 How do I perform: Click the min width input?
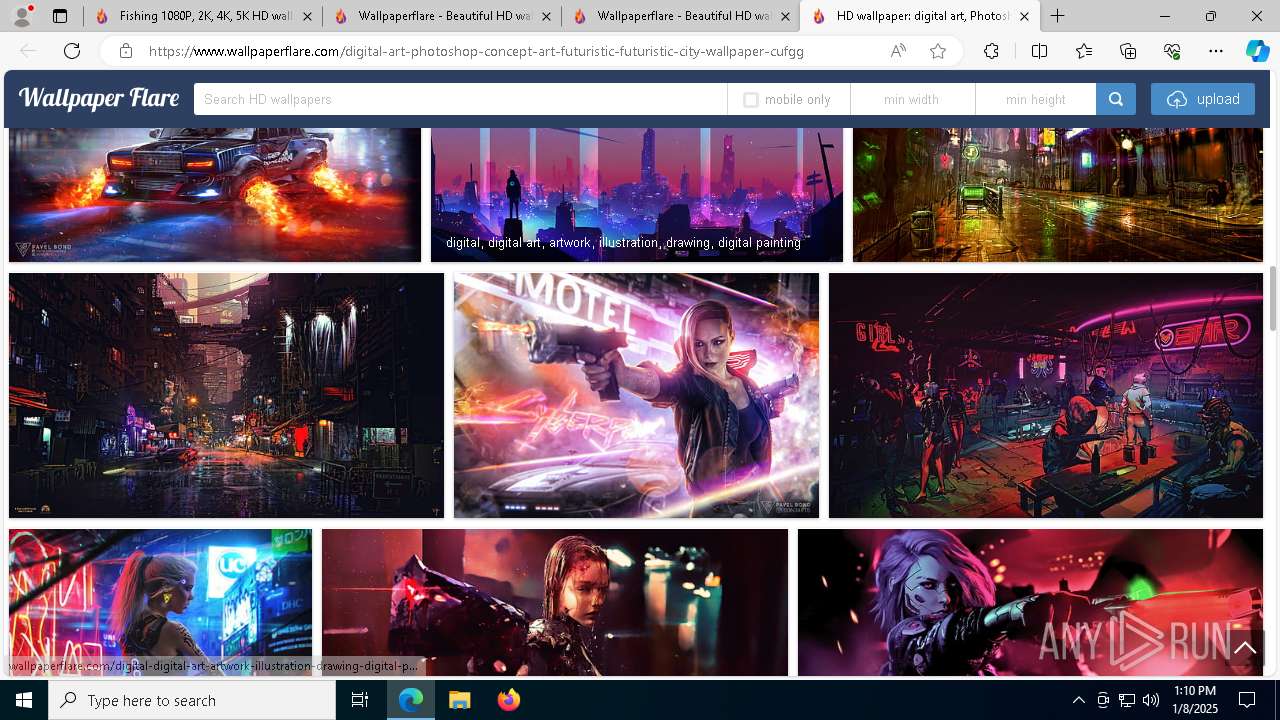pos(912,99)
